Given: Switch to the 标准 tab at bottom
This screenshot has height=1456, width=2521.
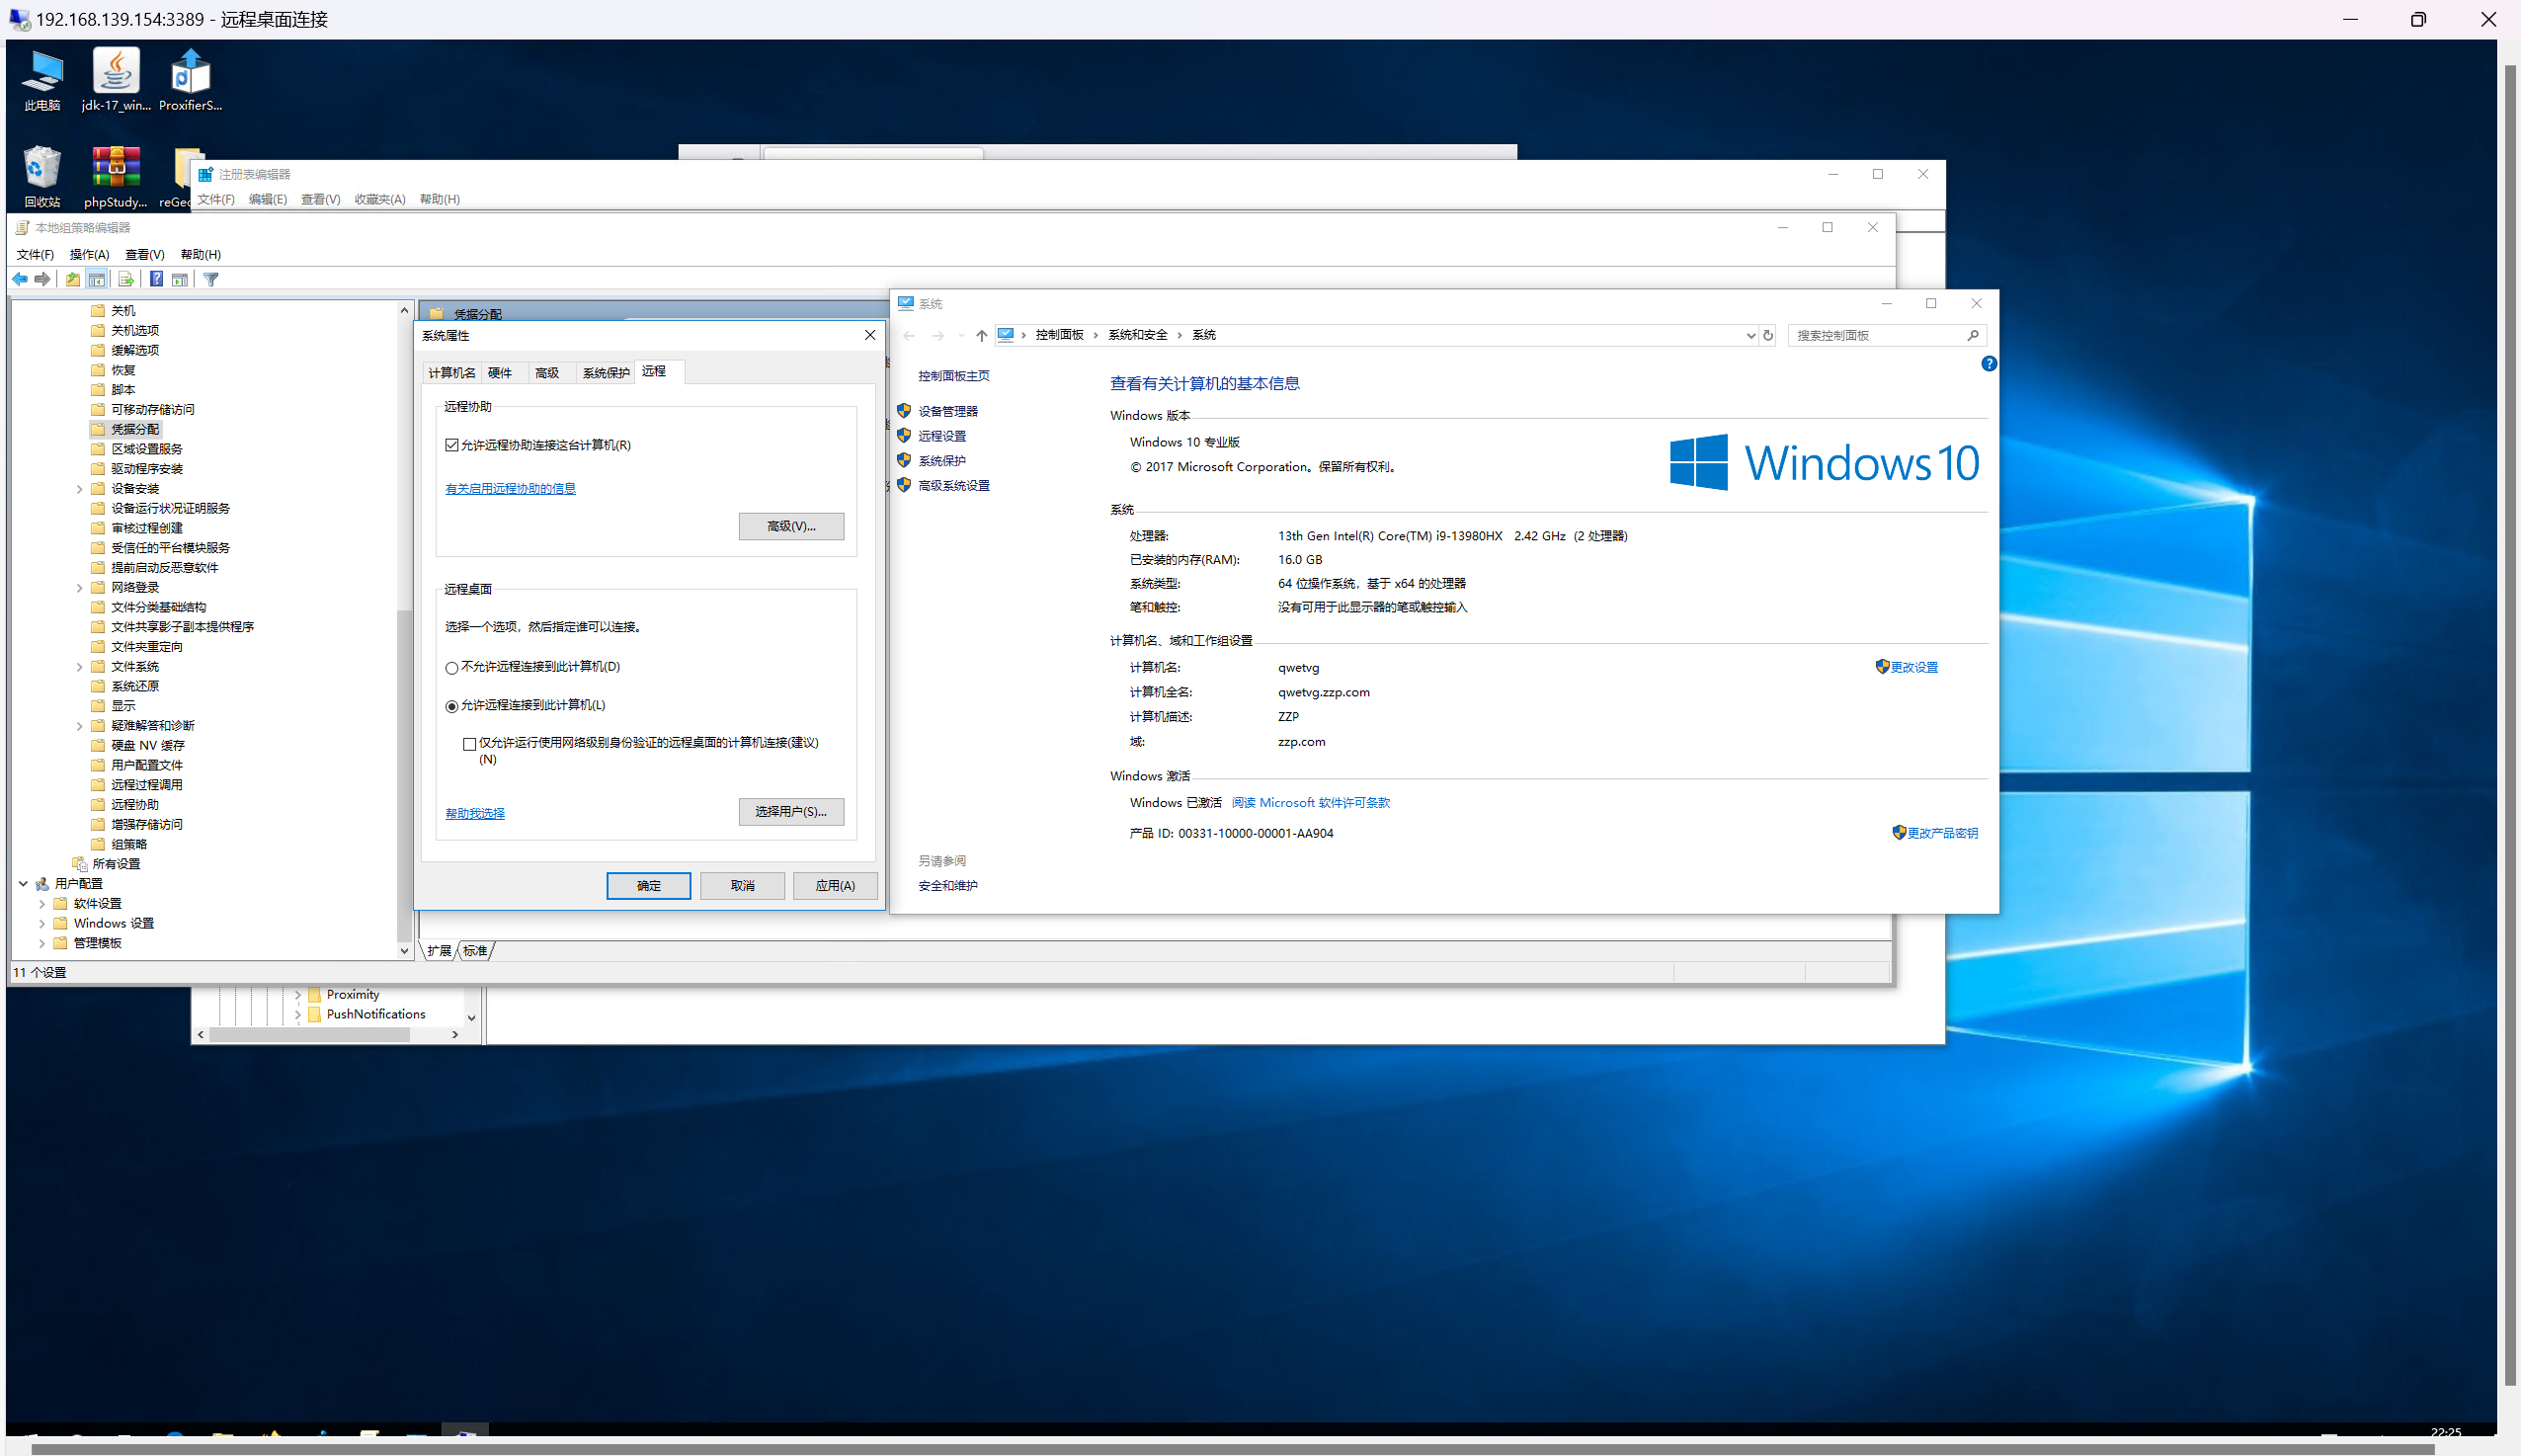Looking at the screenshot, I should (x=475, y=951).
